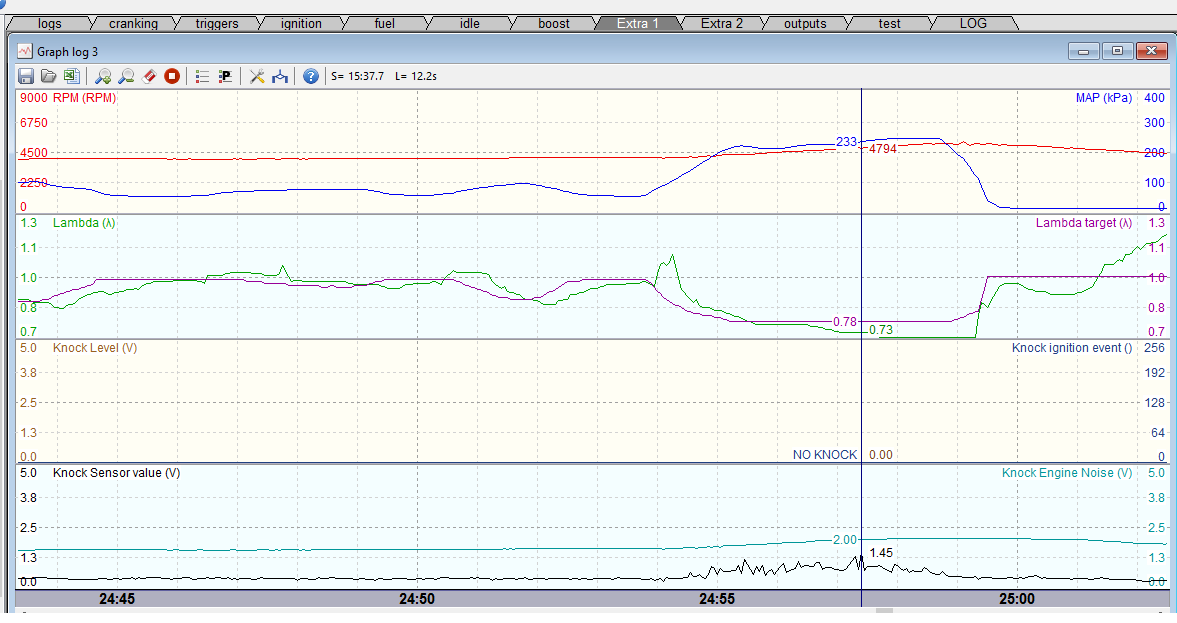Viewport: 1177px width, 623px height.
Task: Click the Knock Level (V) channel label
Action: point(94,348)
